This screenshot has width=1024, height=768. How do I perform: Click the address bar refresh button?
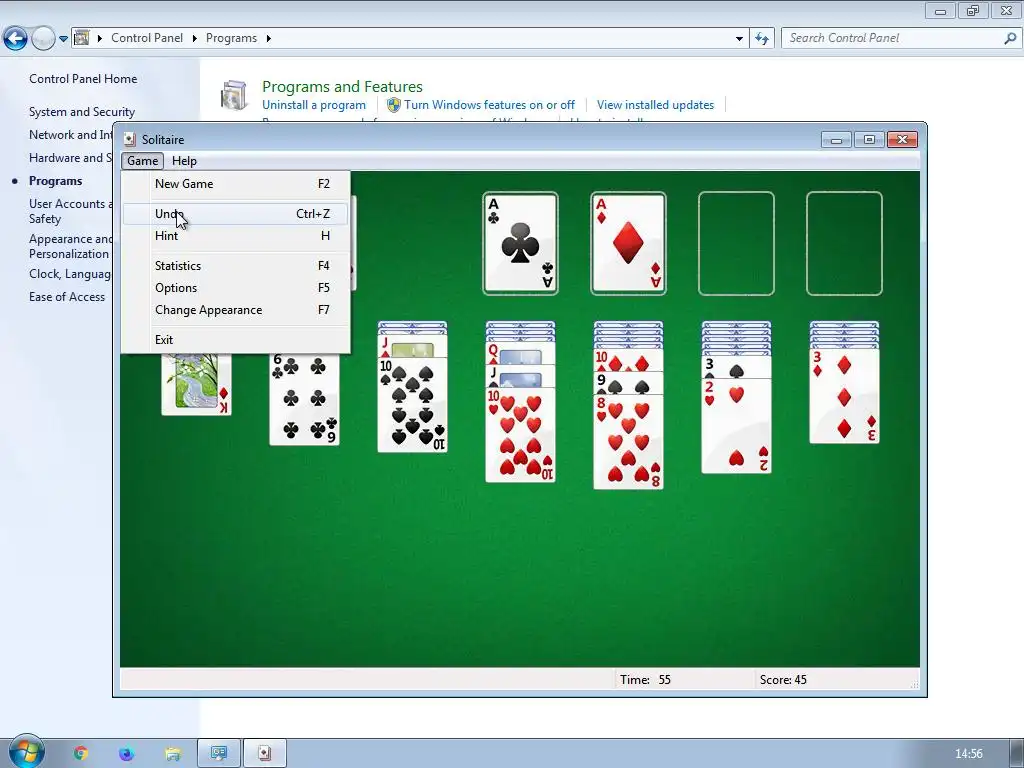pyautogui.click(x=762, y=39)
